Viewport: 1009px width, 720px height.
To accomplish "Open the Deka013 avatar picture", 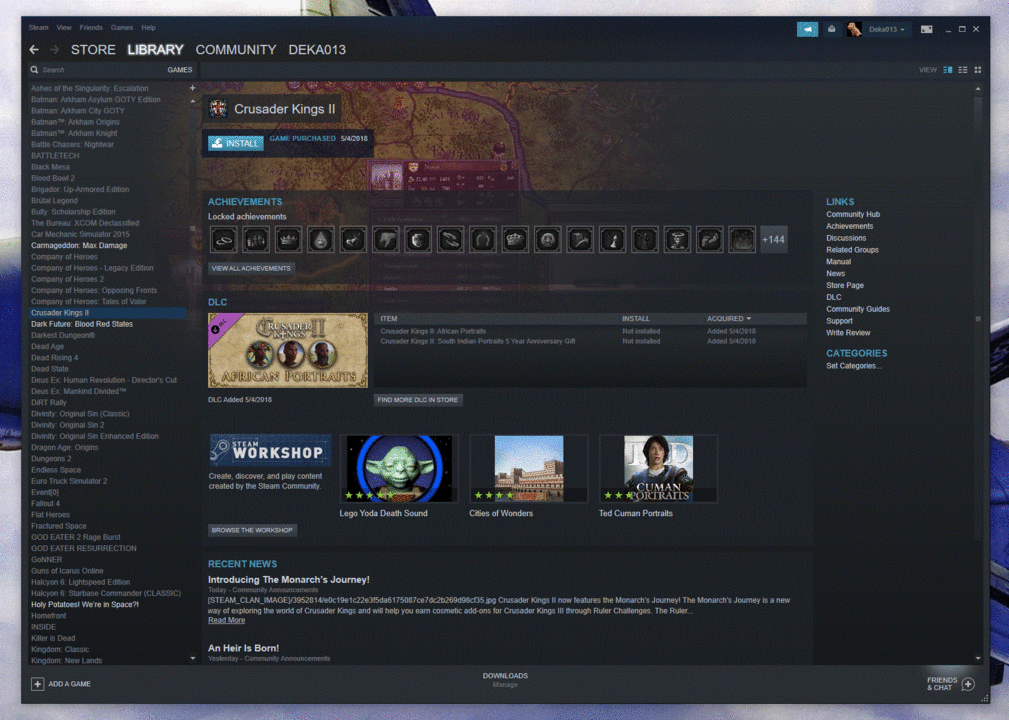I will 854,29.
